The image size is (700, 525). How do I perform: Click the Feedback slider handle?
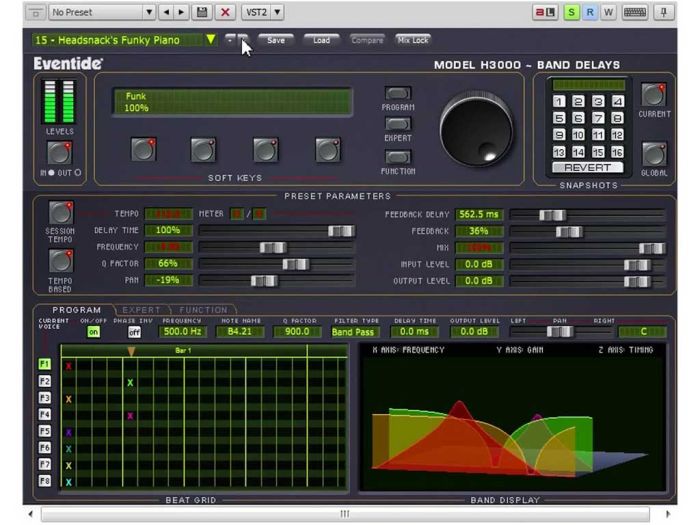point(569,231)
